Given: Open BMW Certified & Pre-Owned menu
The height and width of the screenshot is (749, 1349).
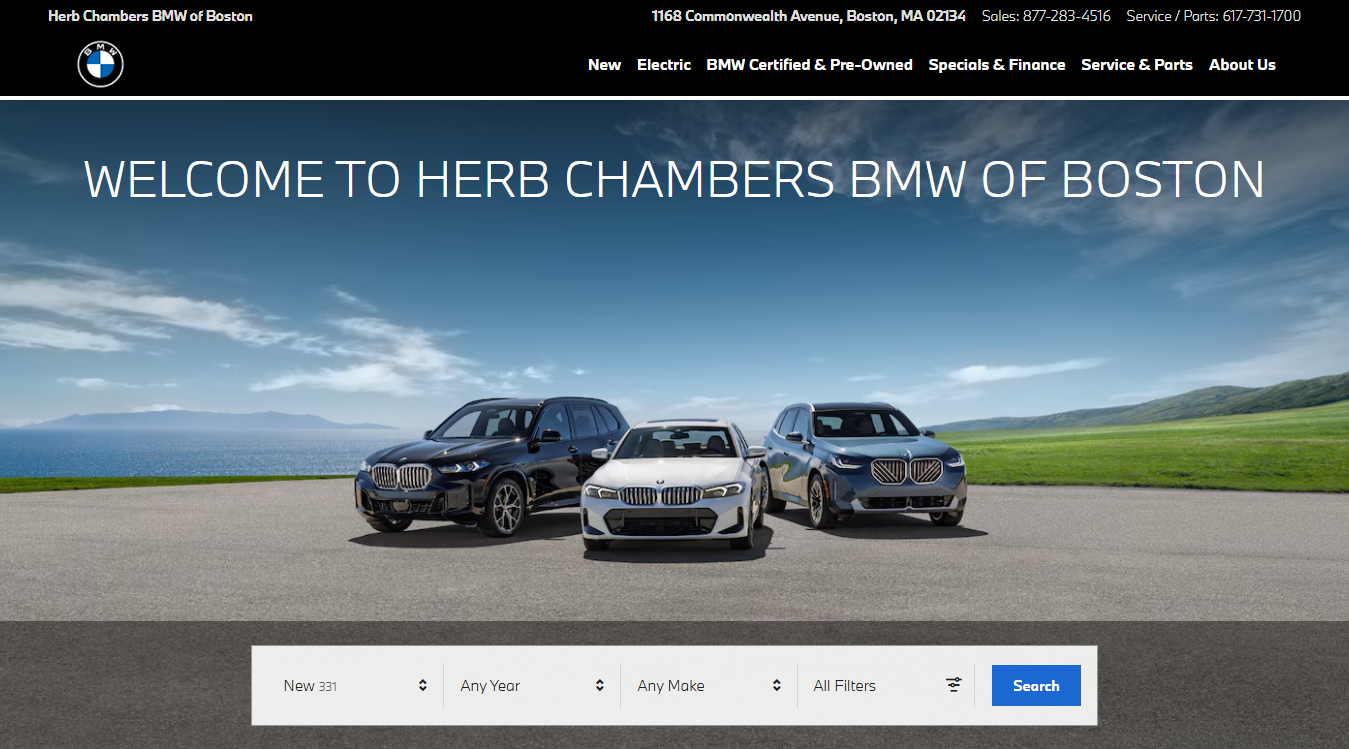Looking at the screenshot, I should click(809, 65).
